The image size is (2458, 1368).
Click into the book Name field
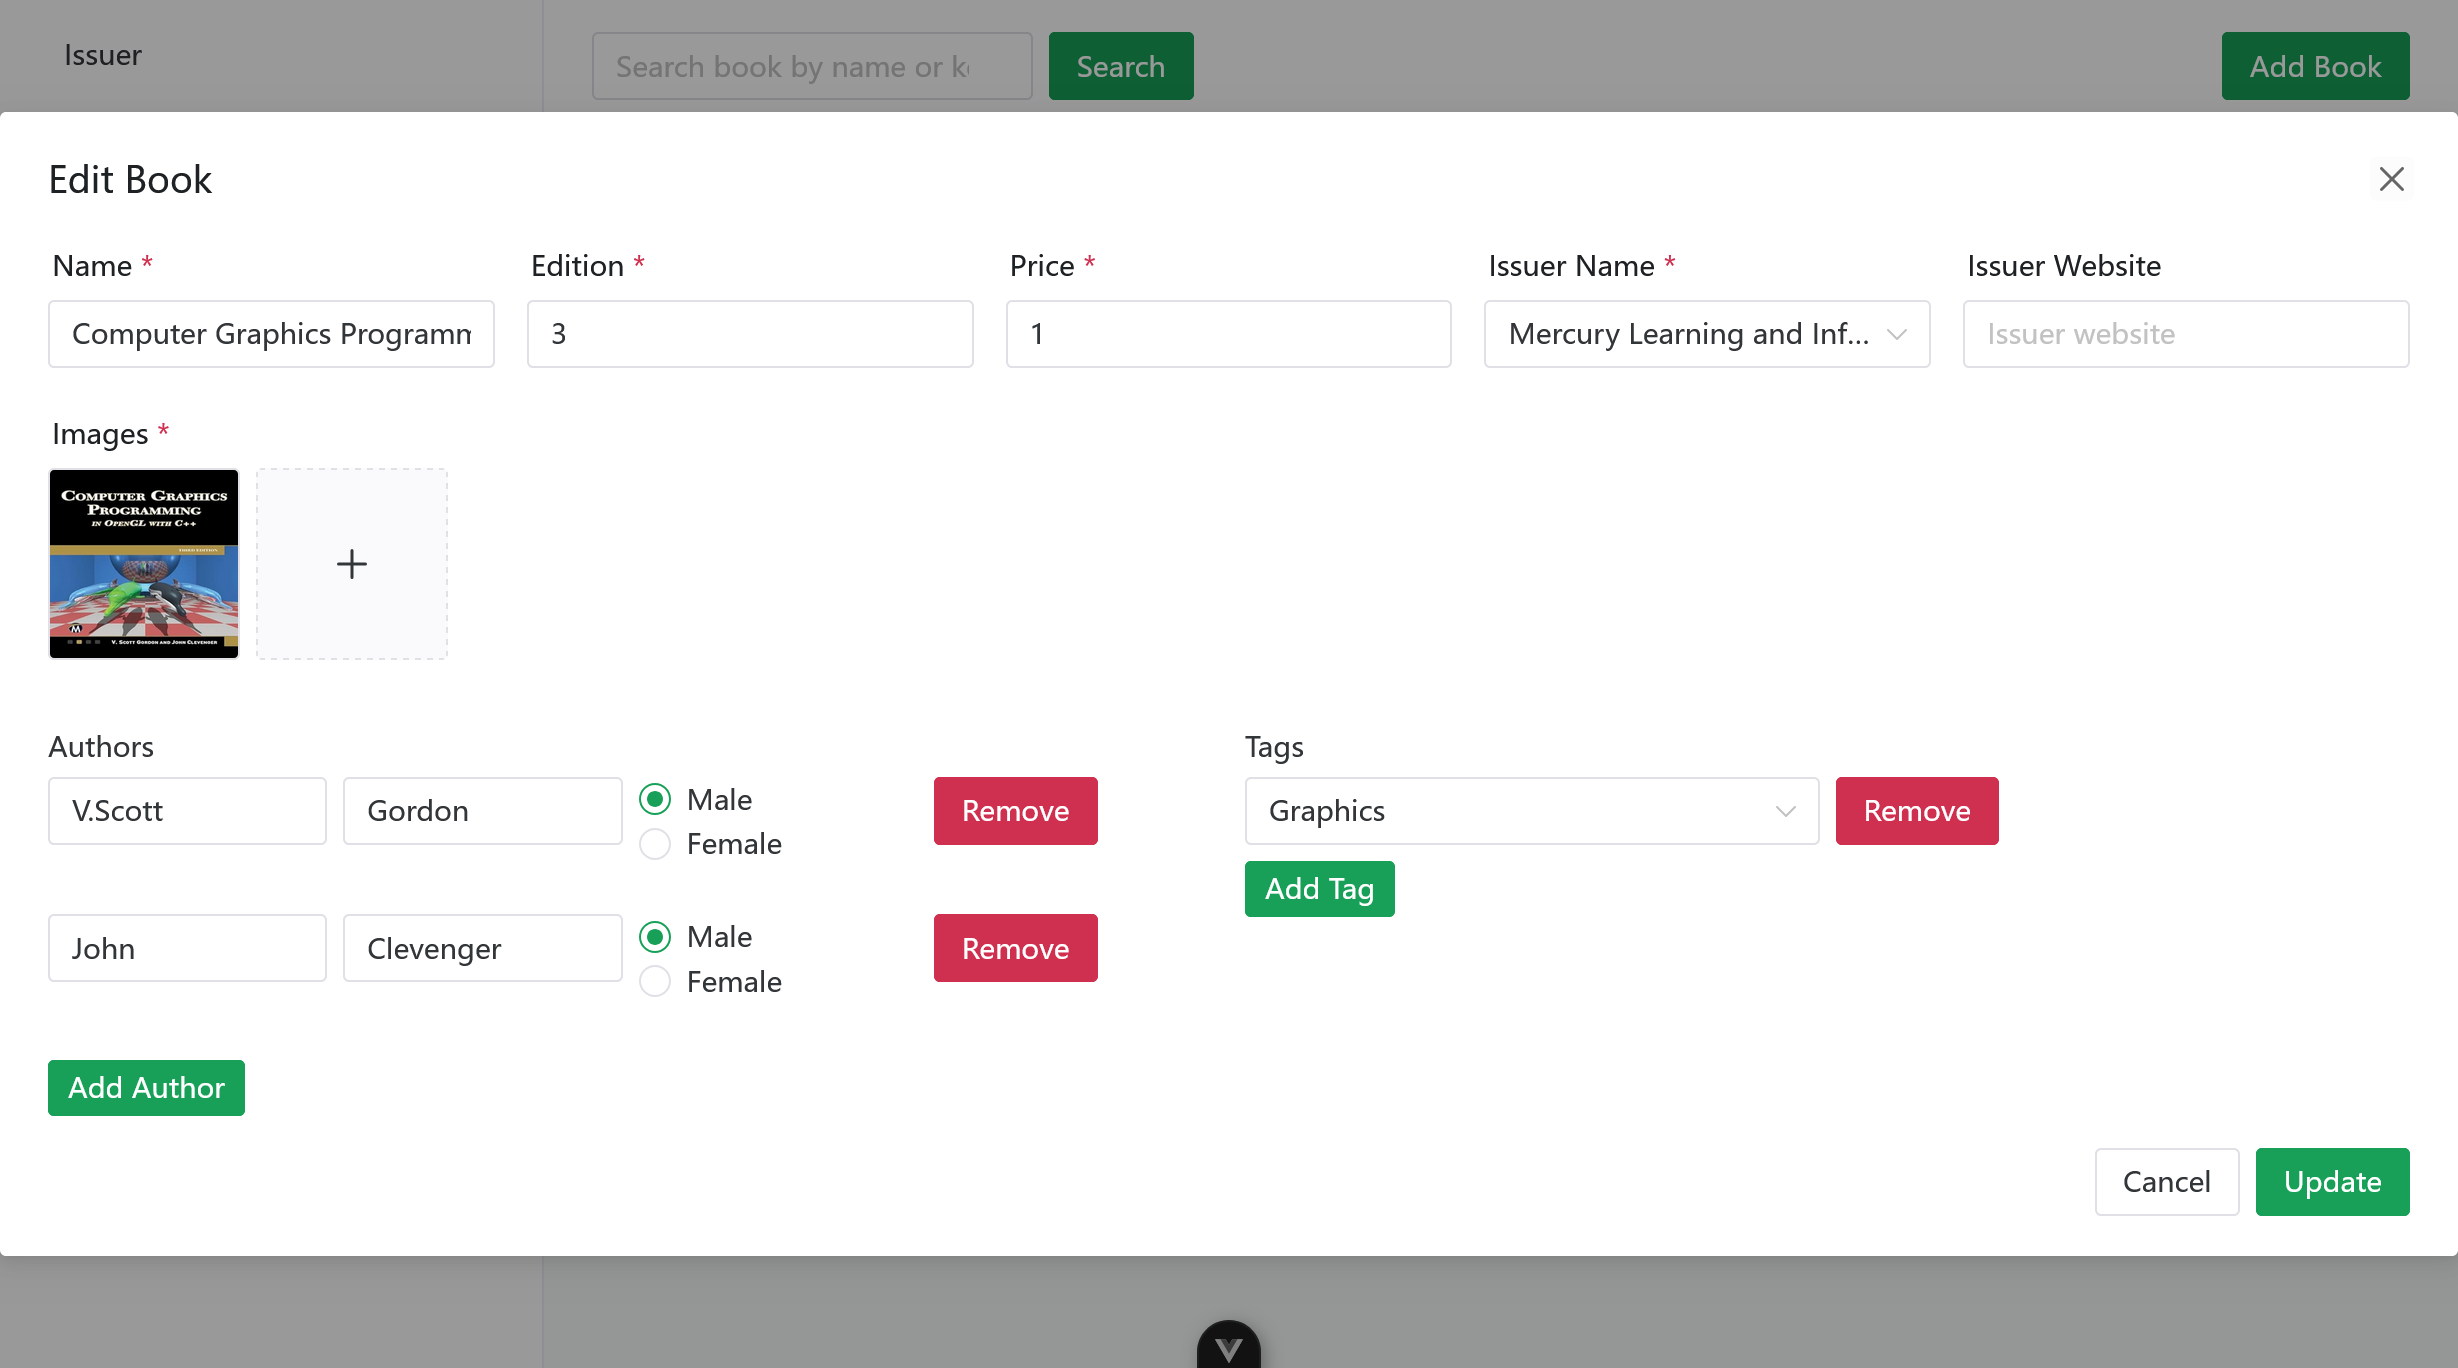(x=271, y=334)
